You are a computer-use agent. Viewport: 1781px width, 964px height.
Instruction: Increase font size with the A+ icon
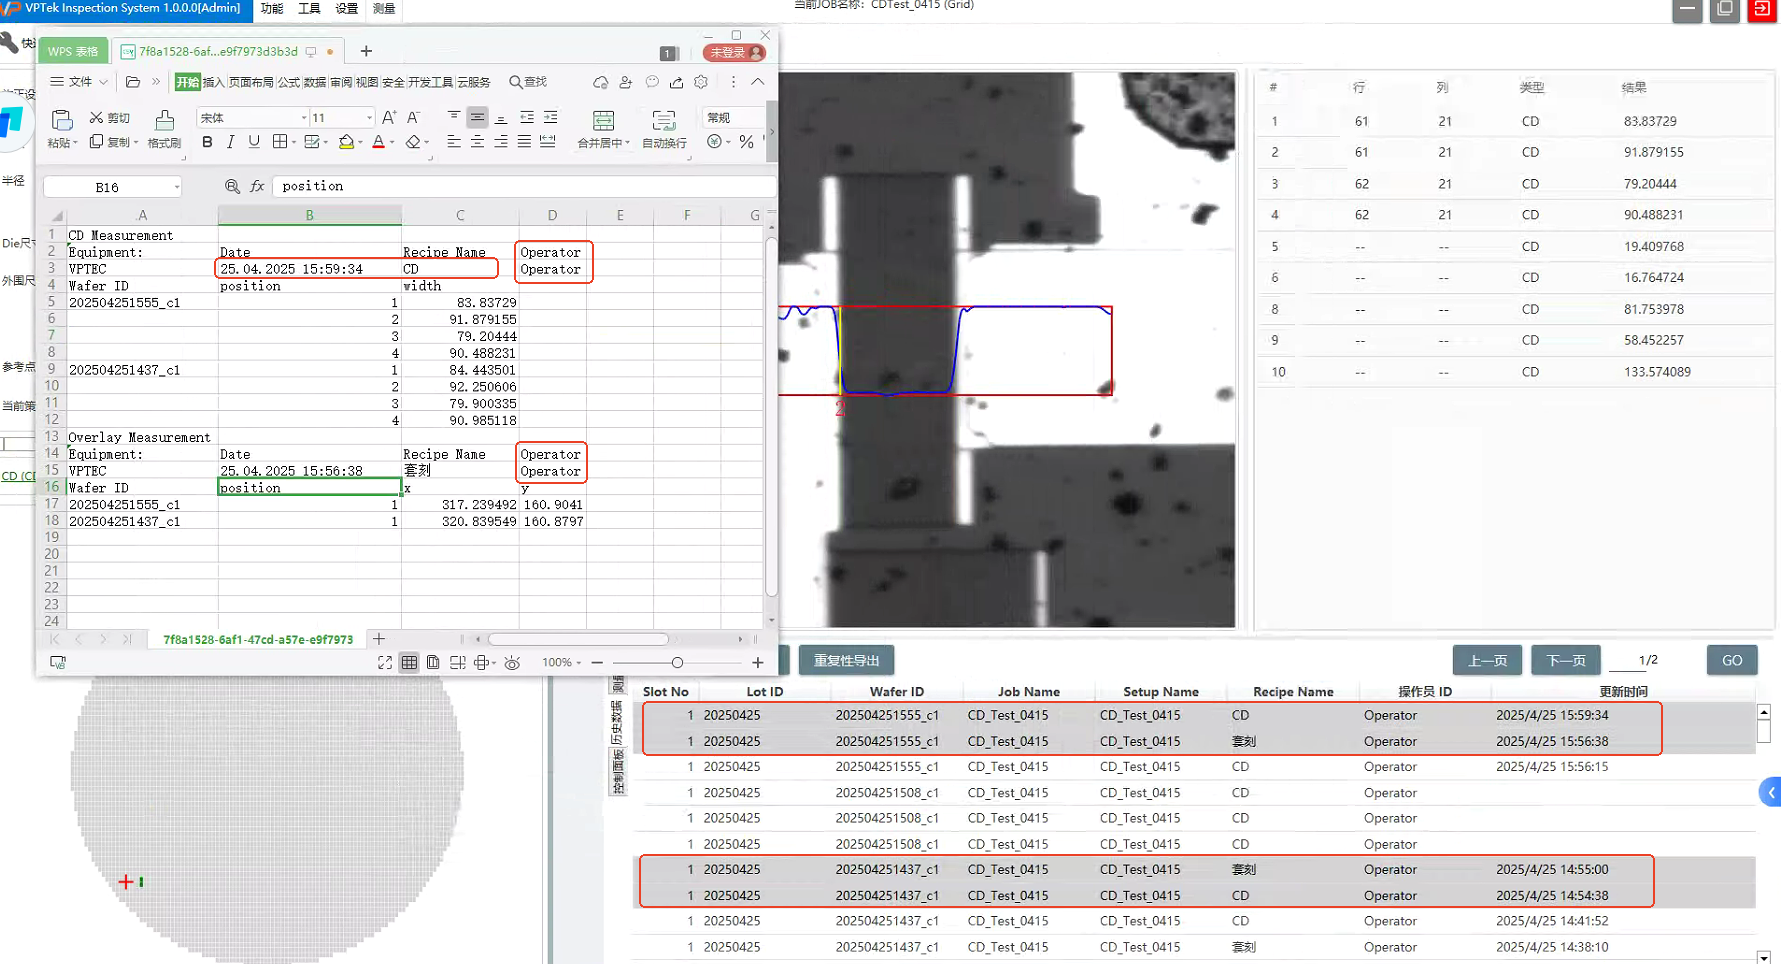389,117
